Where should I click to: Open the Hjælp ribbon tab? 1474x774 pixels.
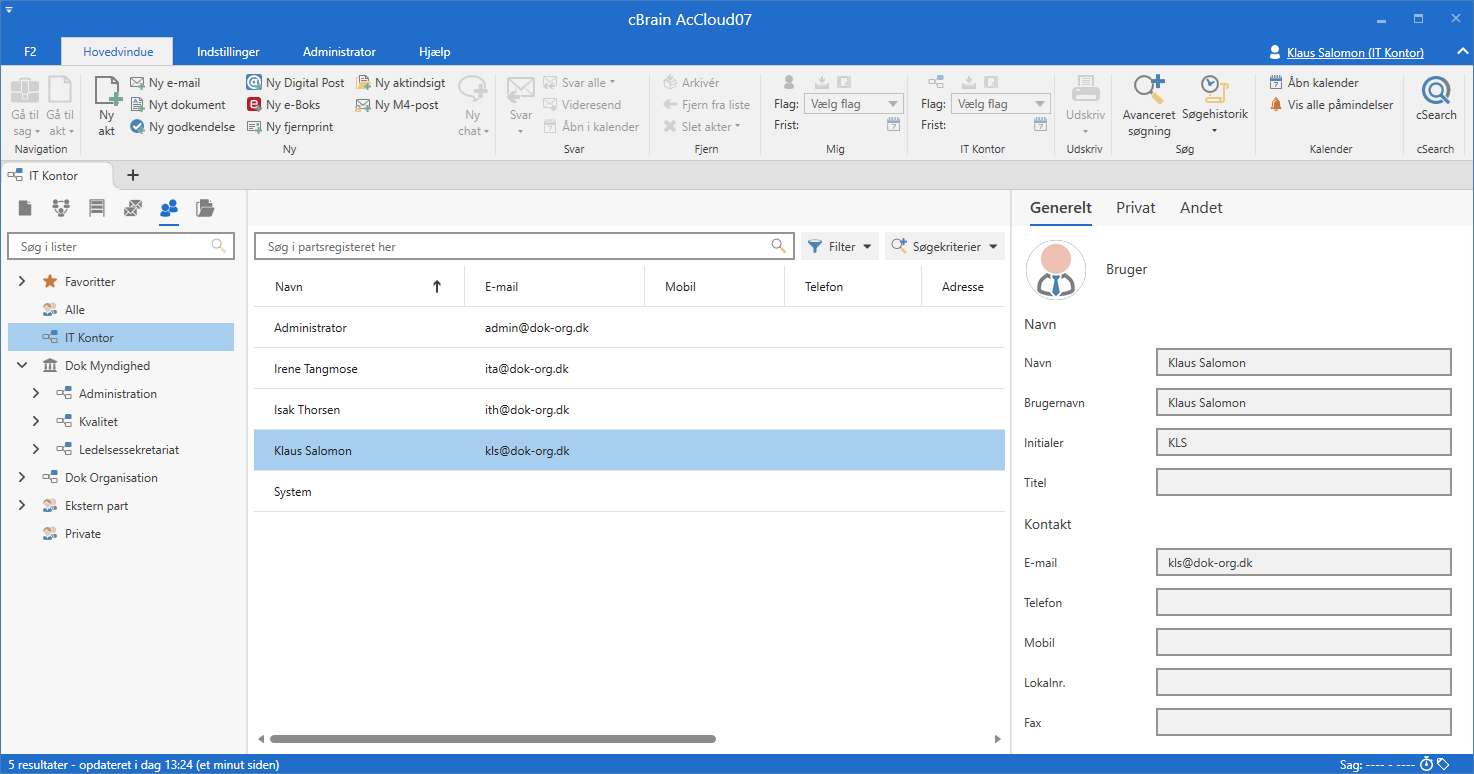(434, 52)
